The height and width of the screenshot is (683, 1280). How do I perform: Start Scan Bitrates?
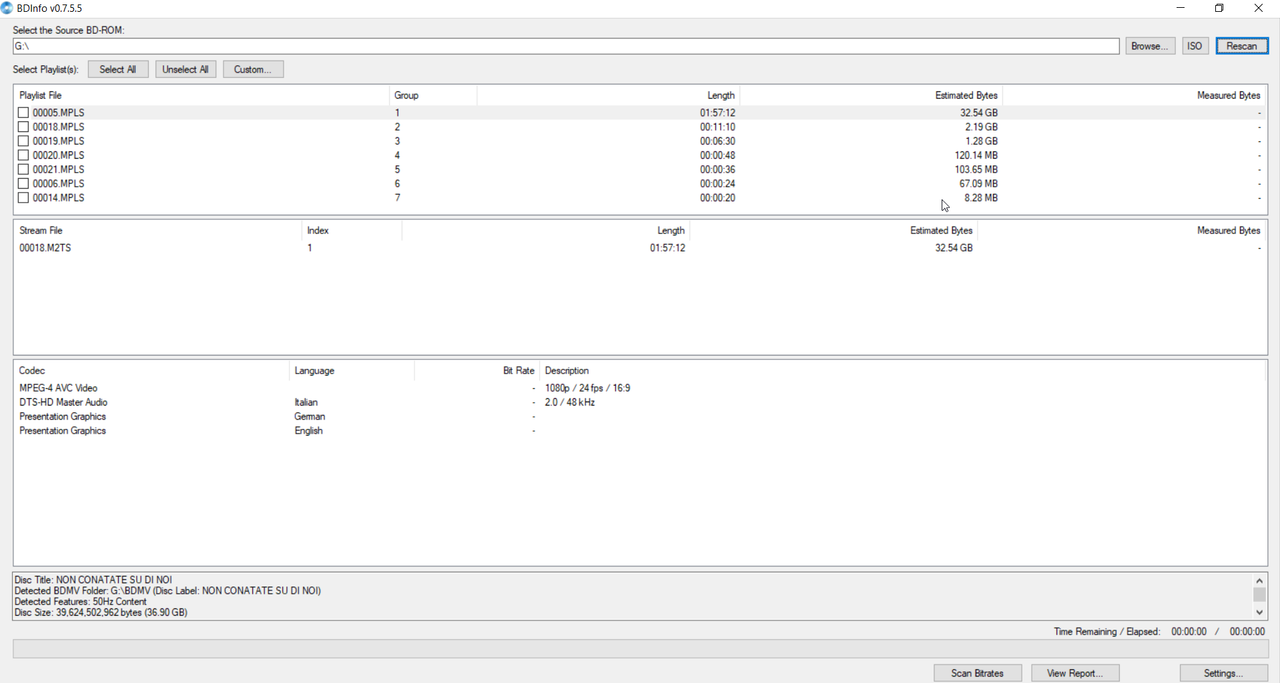point(977,673)
